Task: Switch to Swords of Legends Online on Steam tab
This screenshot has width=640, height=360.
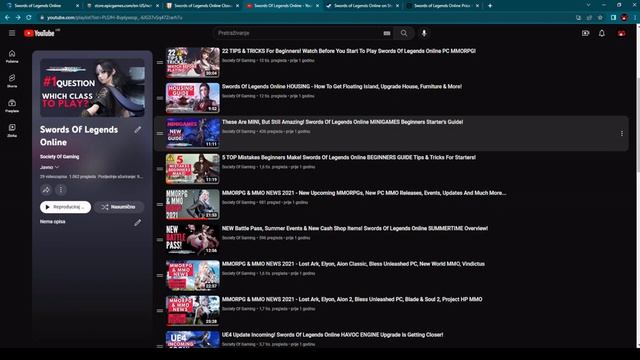Action: (362, 6)
